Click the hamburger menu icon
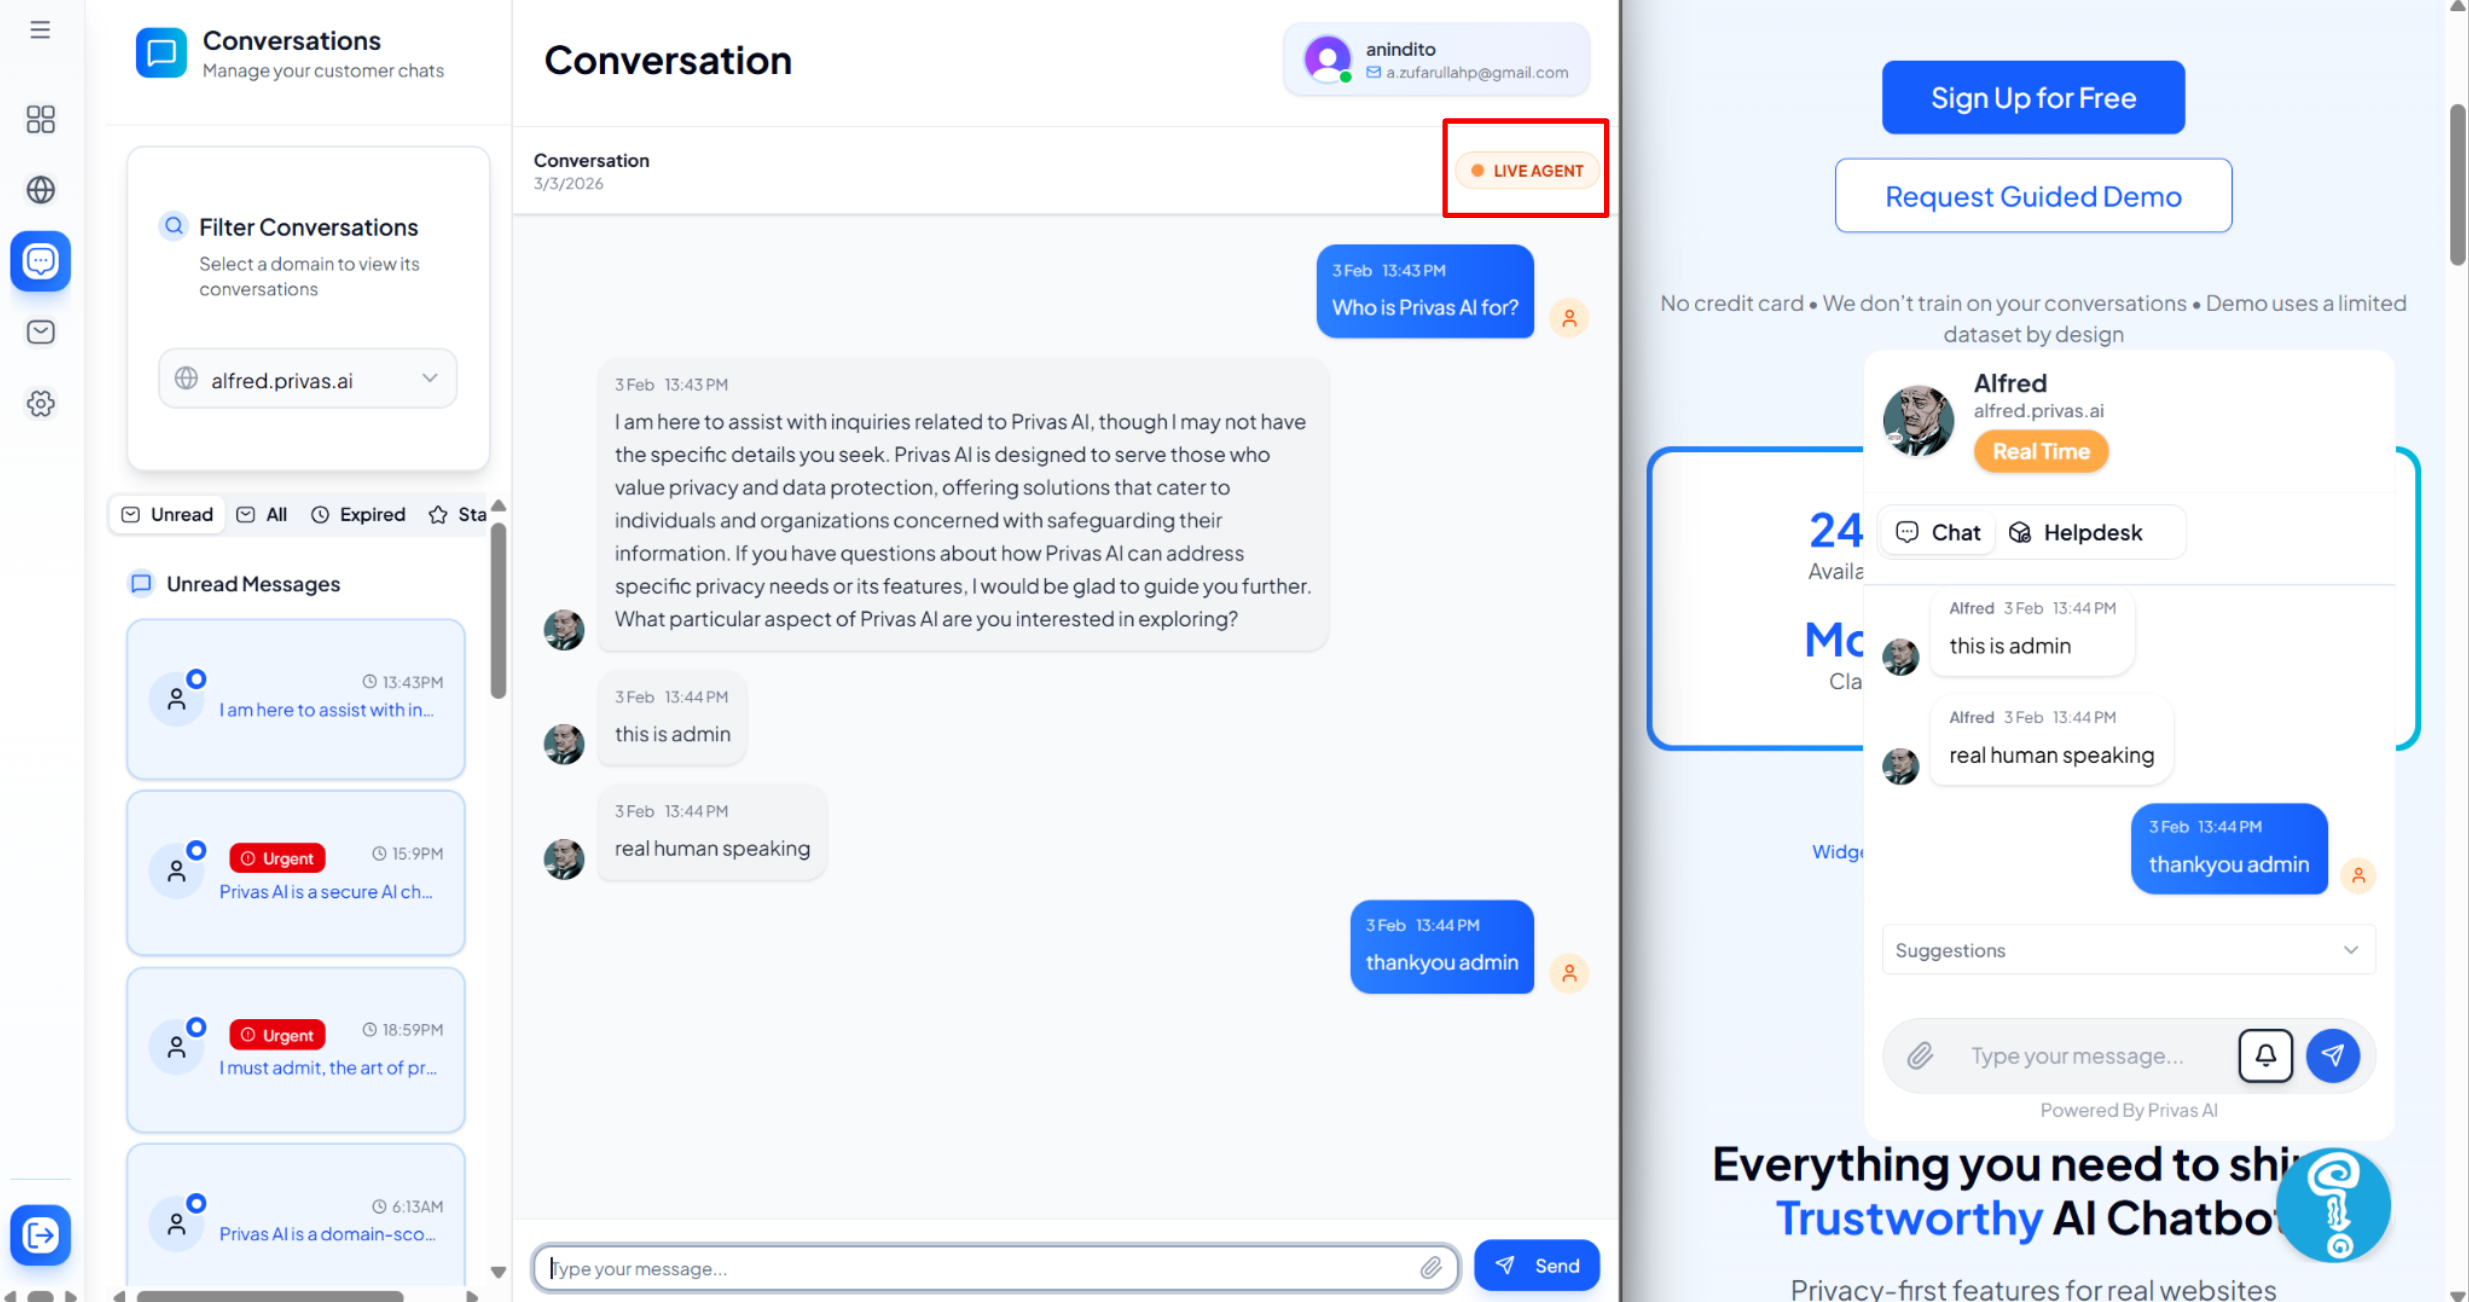Image resolution: width=2469 pixels, height=1302 pixels. pos(40,30)
